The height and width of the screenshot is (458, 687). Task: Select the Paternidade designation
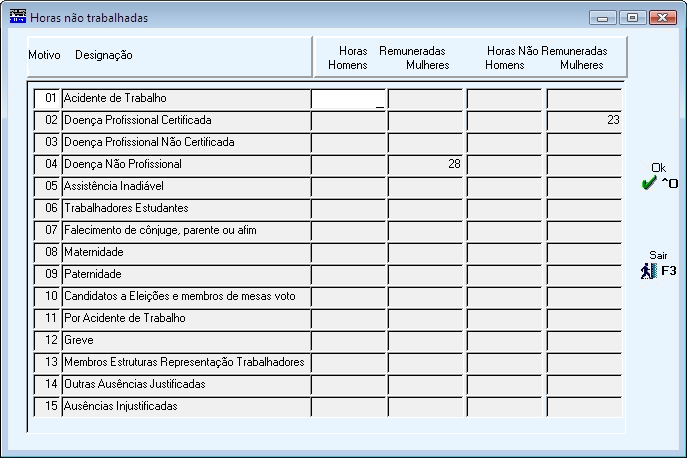[x=186, y=274]
